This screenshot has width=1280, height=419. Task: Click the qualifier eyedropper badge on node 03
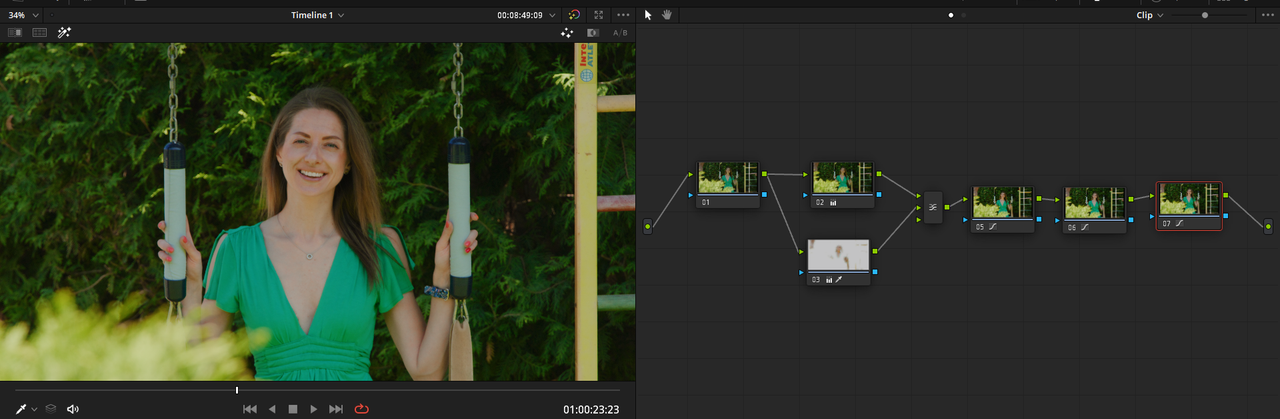(x=839, y=280)
